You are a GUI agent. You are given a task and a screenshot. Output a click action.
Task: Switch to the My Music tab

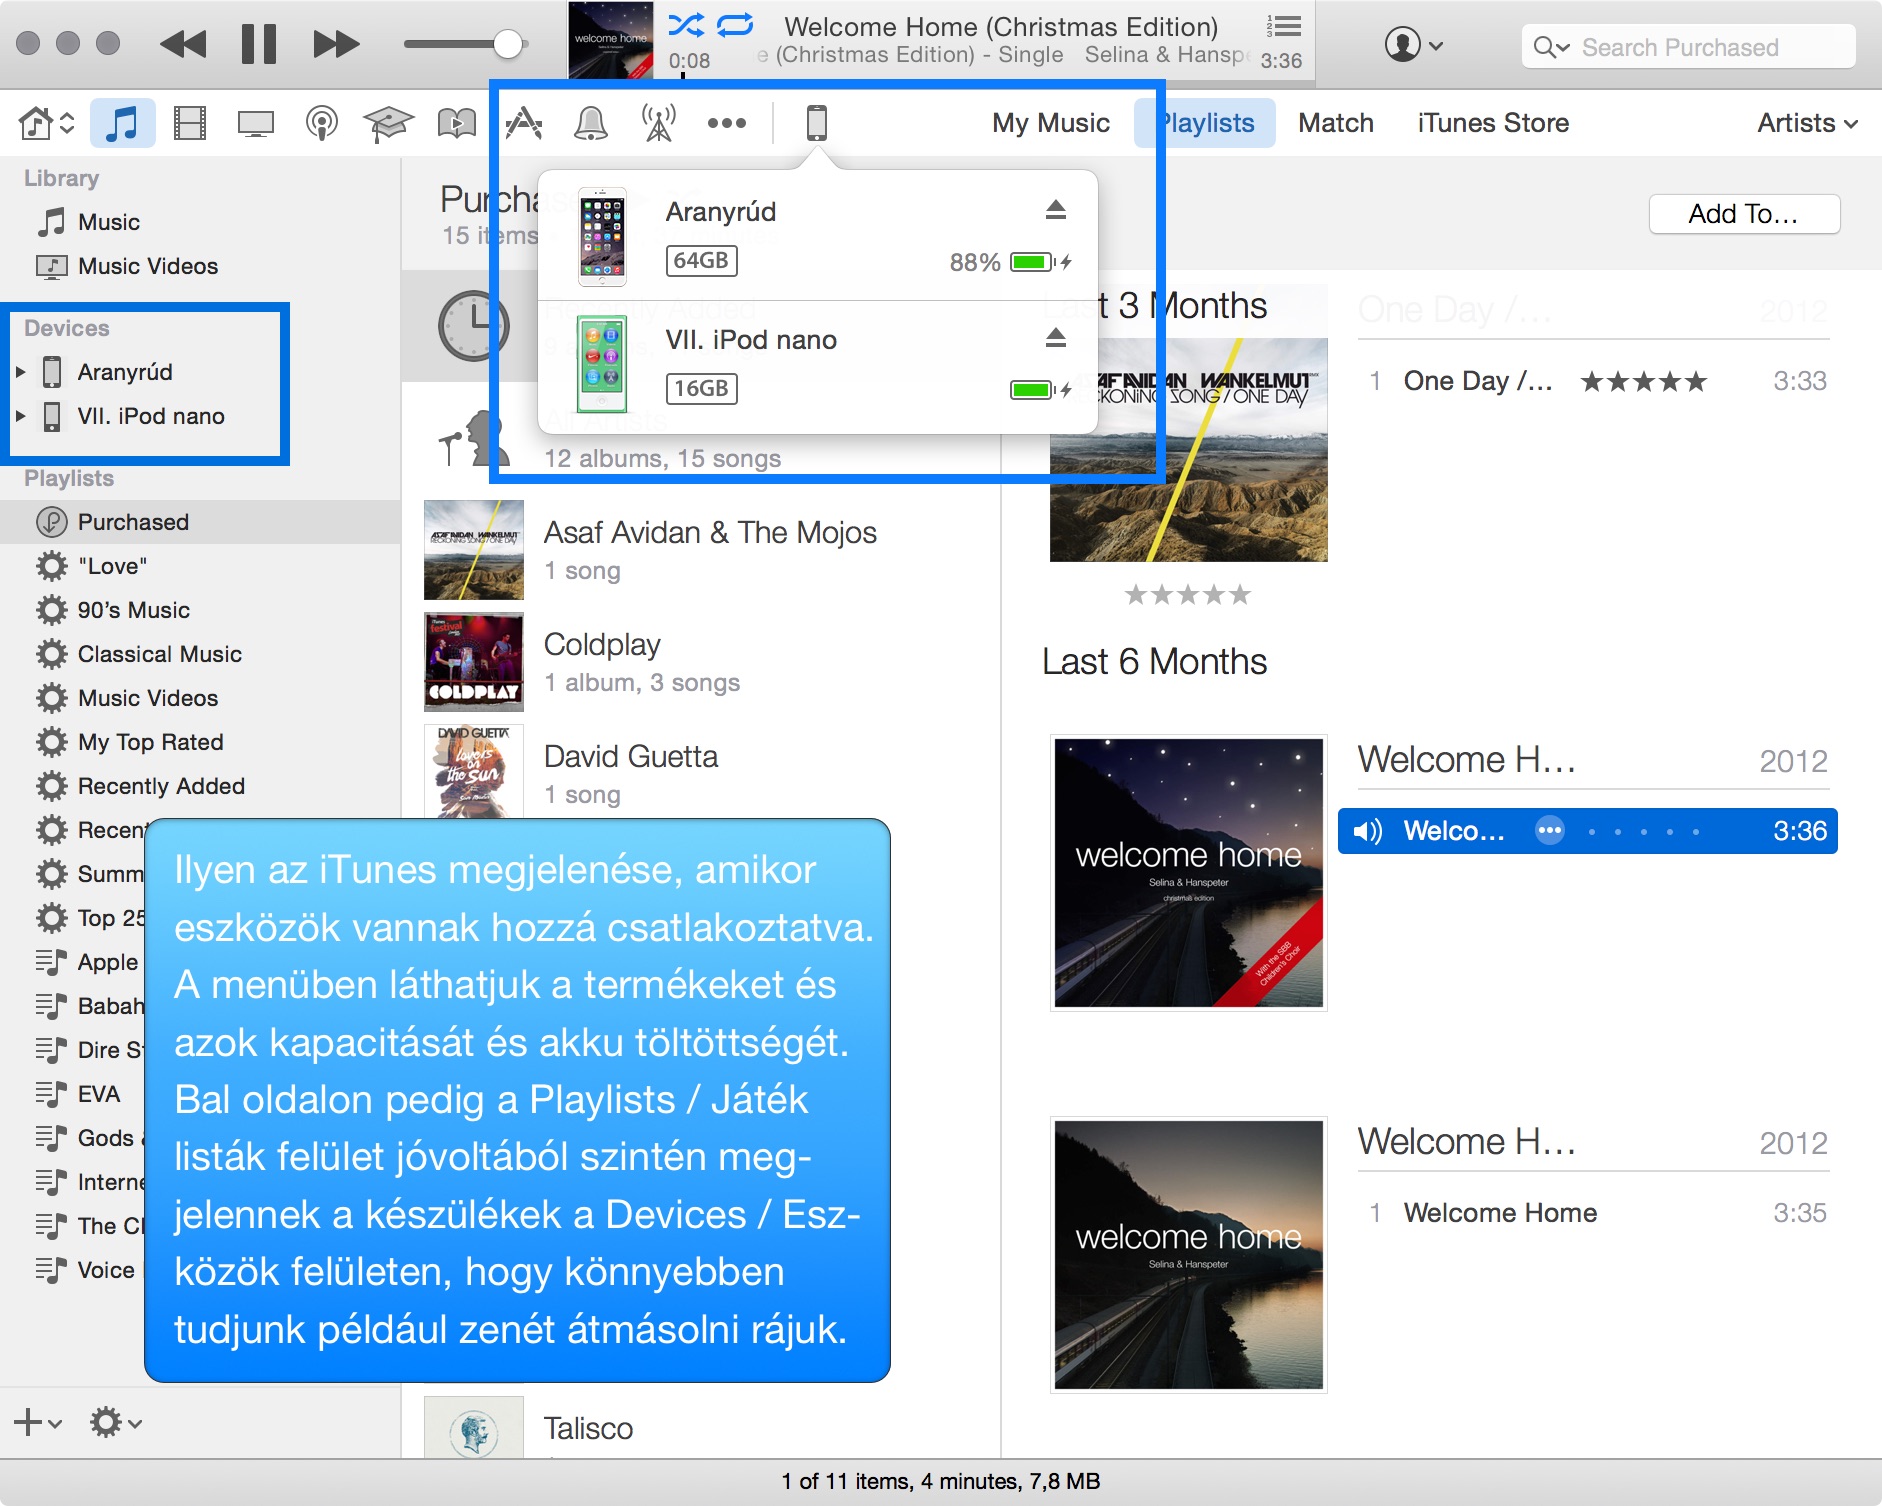[1051, 123]
